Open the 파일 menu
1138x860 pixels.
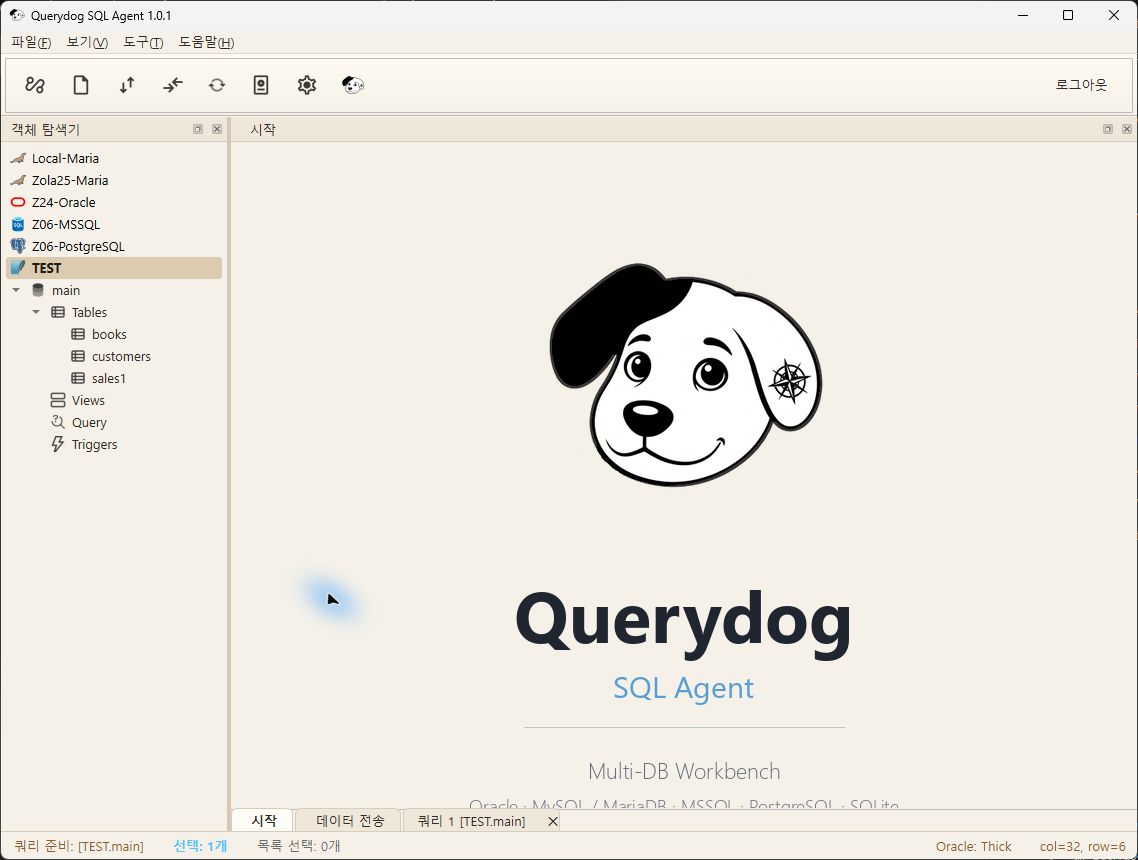click(x=31, y=42)
